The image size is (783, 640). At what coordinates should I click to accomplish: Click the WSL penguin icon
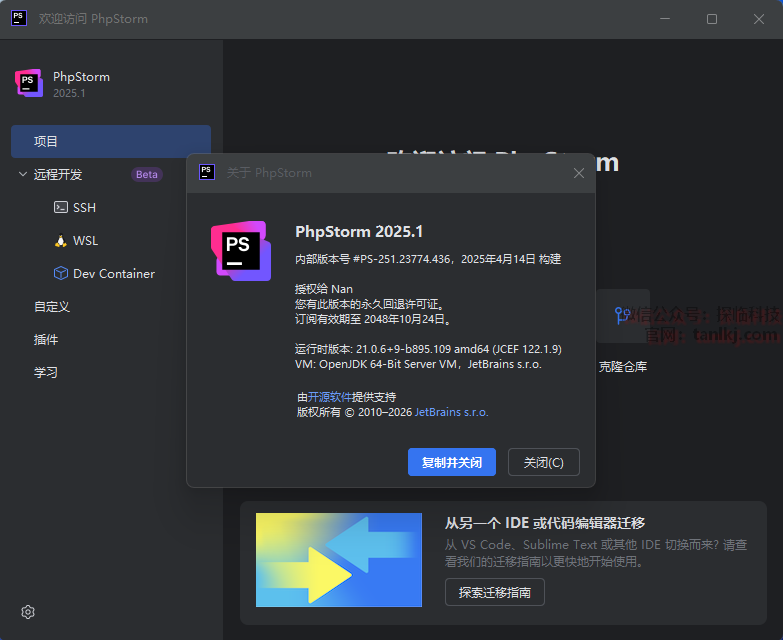[60, 241]
